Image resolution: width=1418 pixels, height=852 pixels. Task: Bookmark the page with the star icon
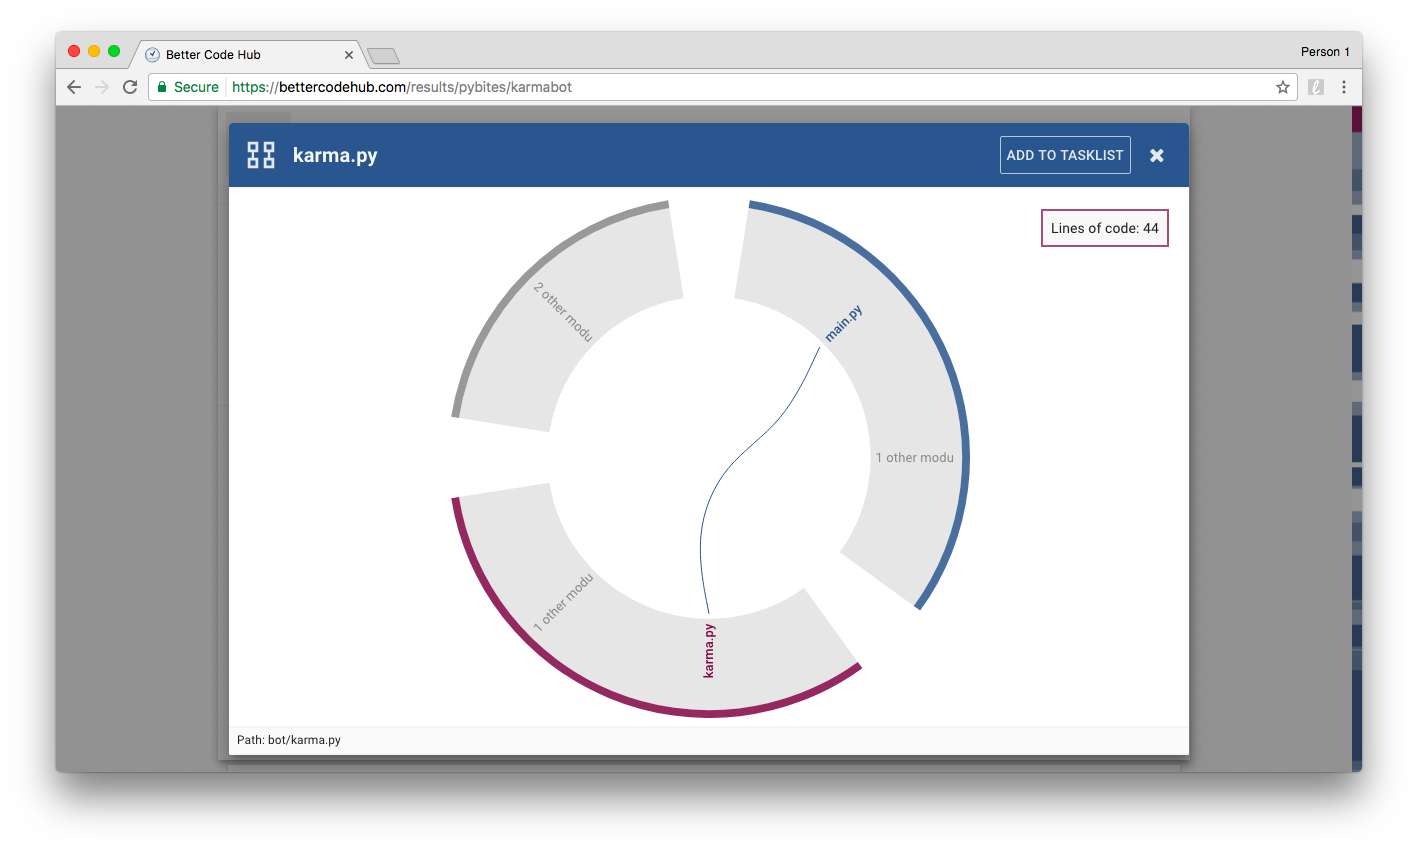coord(1283,87)
